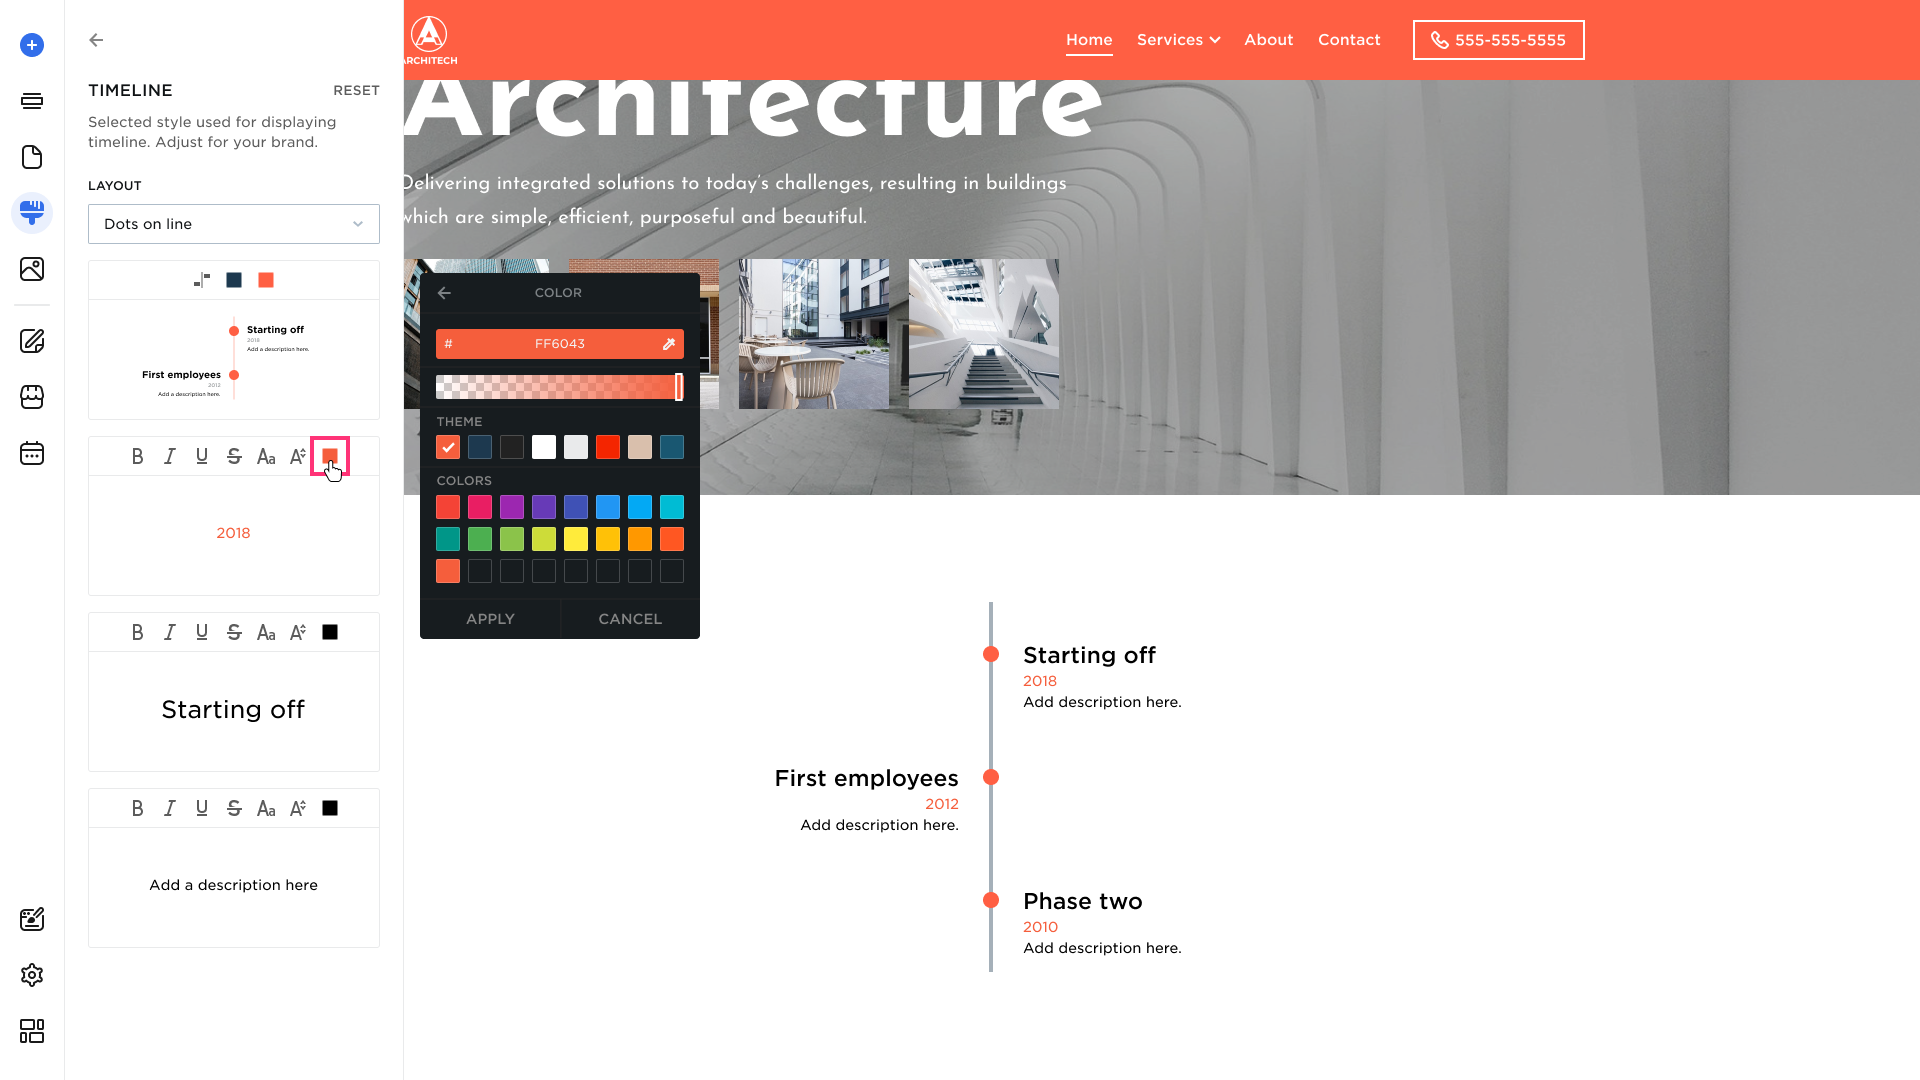Expand the Services menu in navigation
Image resolution: width=1920 pixels, height=1080 pixels.
pos(1178,40)
